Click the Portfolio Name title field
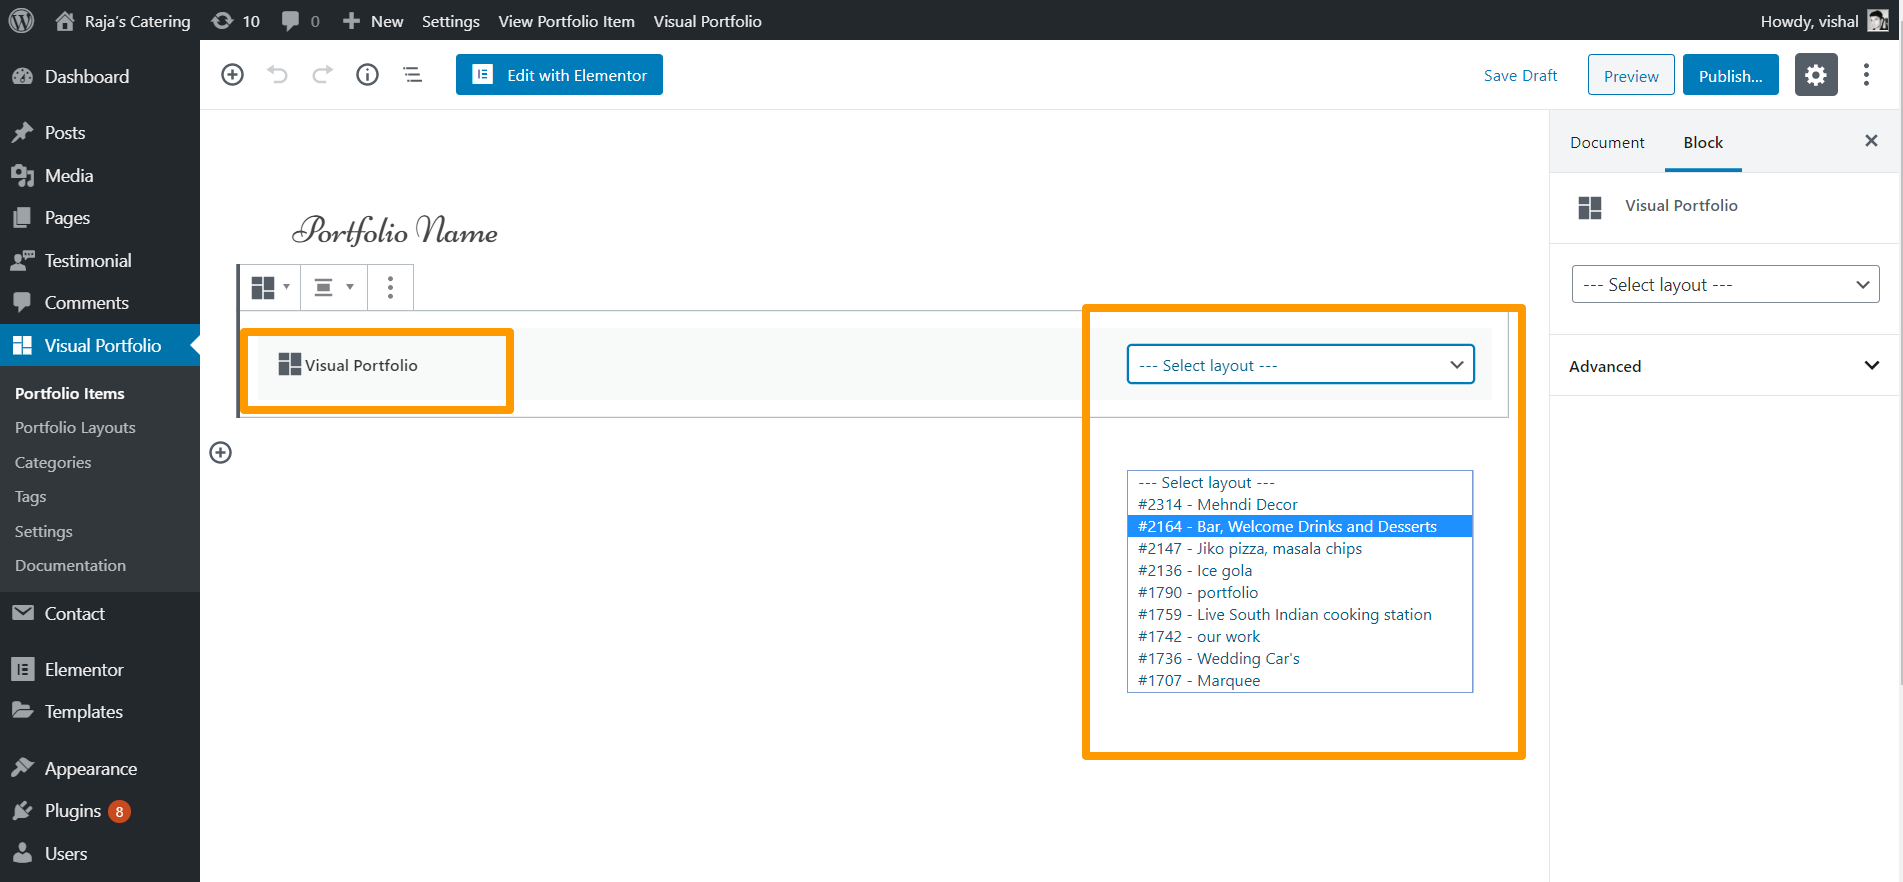This screenshot has height=882, width=1903. (x=395, y=231)
